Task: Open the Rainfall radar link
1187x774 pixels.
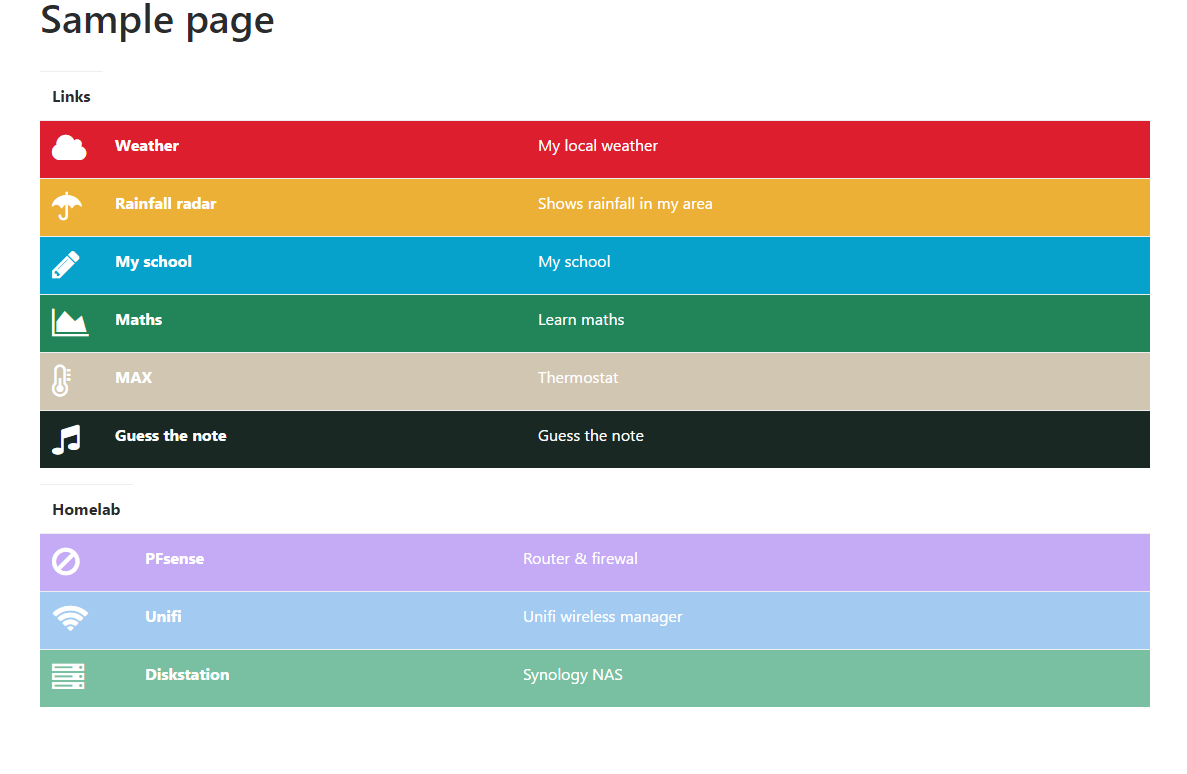Action: (x=166, y=204)
